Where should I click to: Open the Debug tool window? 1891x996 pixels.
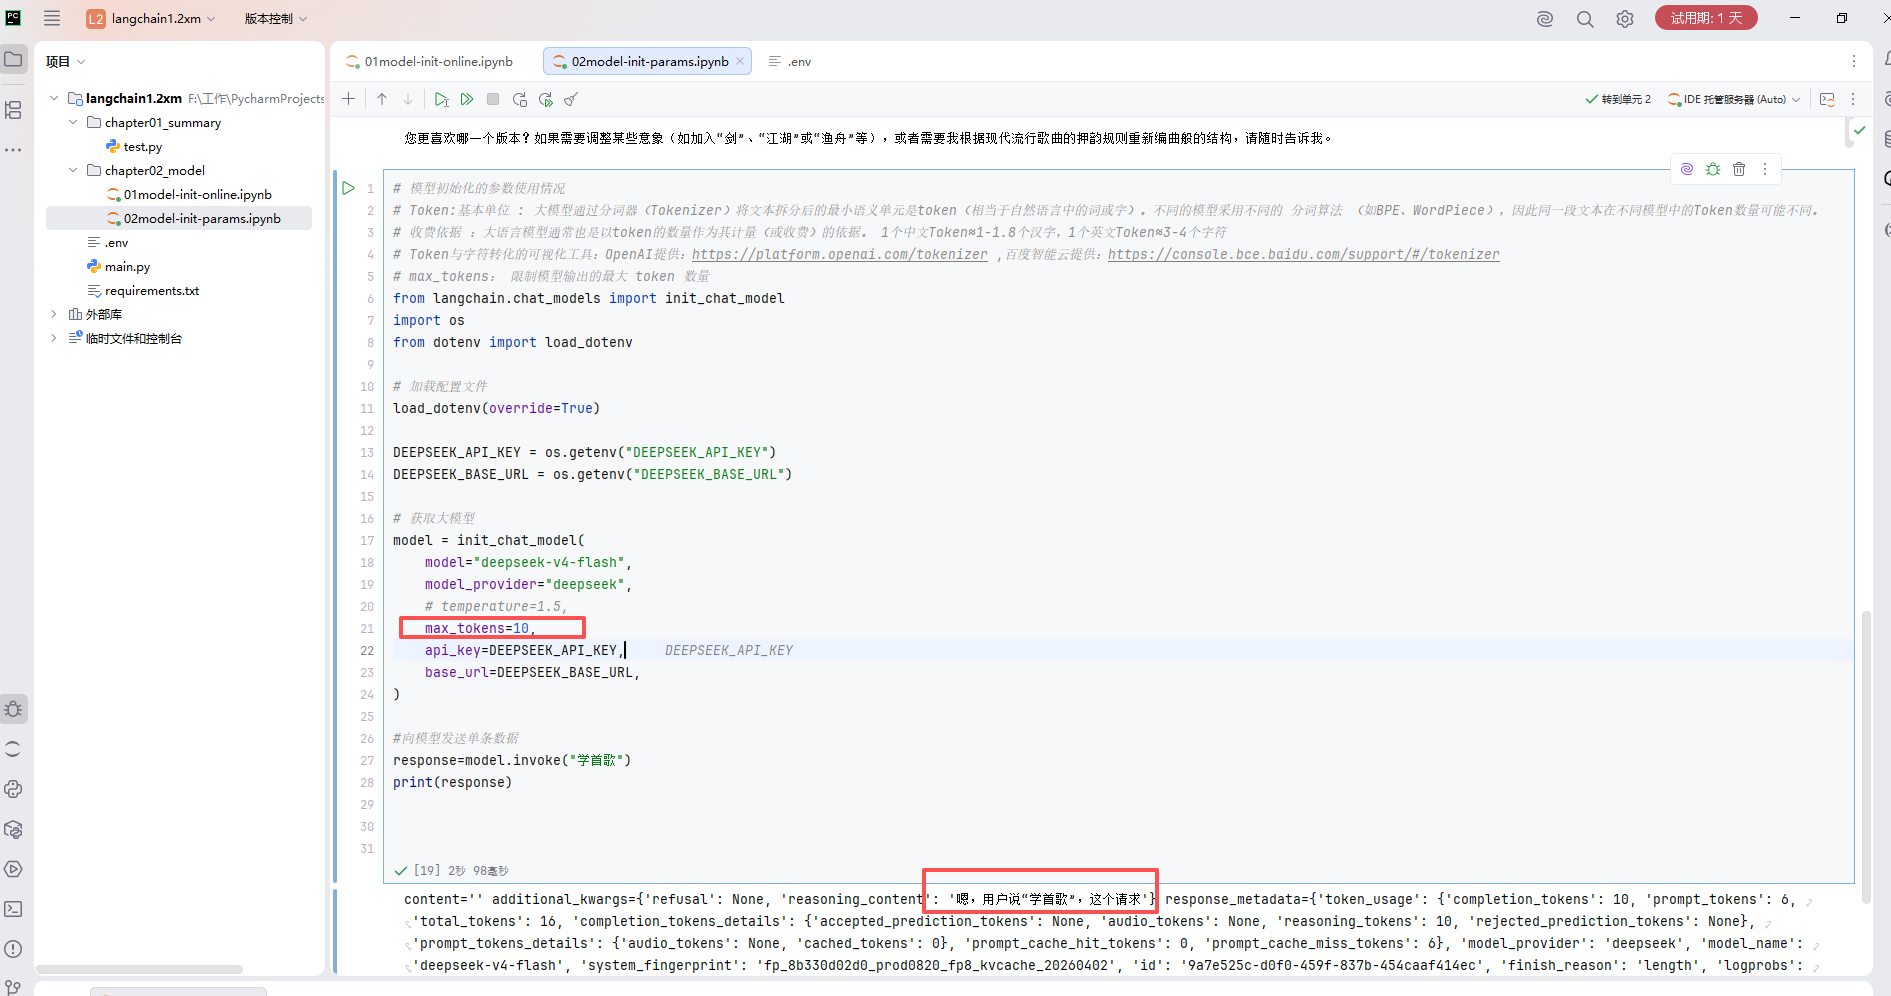[14, 709]
